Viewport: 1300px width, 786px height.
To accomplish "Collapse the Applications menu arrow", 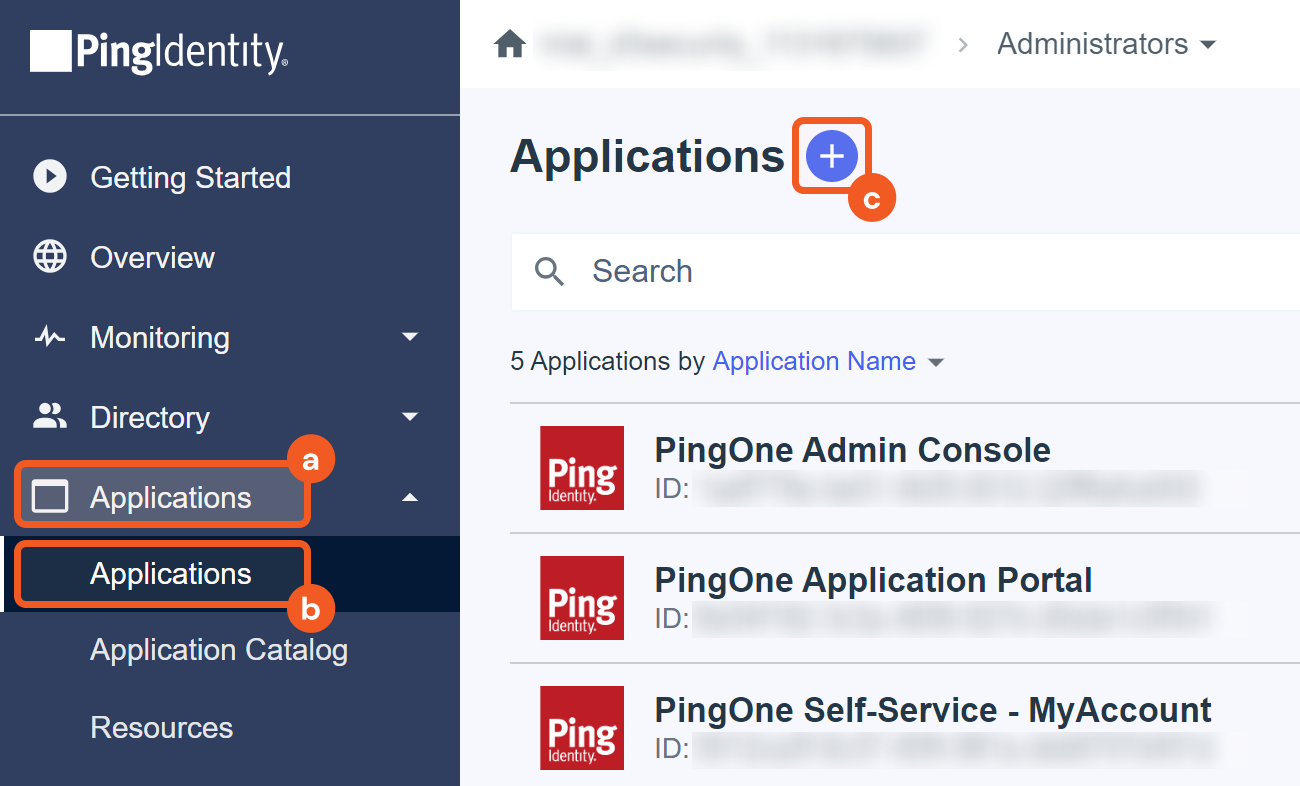I will point(410,497).
